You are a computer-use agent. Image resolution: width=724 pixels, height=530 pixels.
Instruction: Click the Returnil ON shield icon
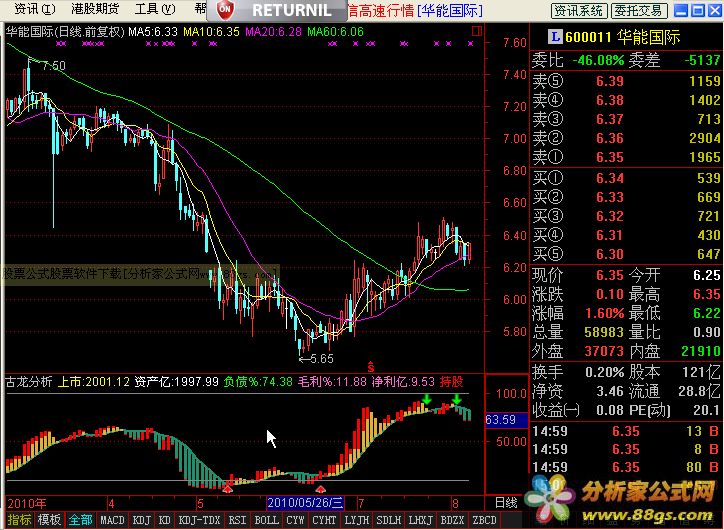(x=225, y=9)
